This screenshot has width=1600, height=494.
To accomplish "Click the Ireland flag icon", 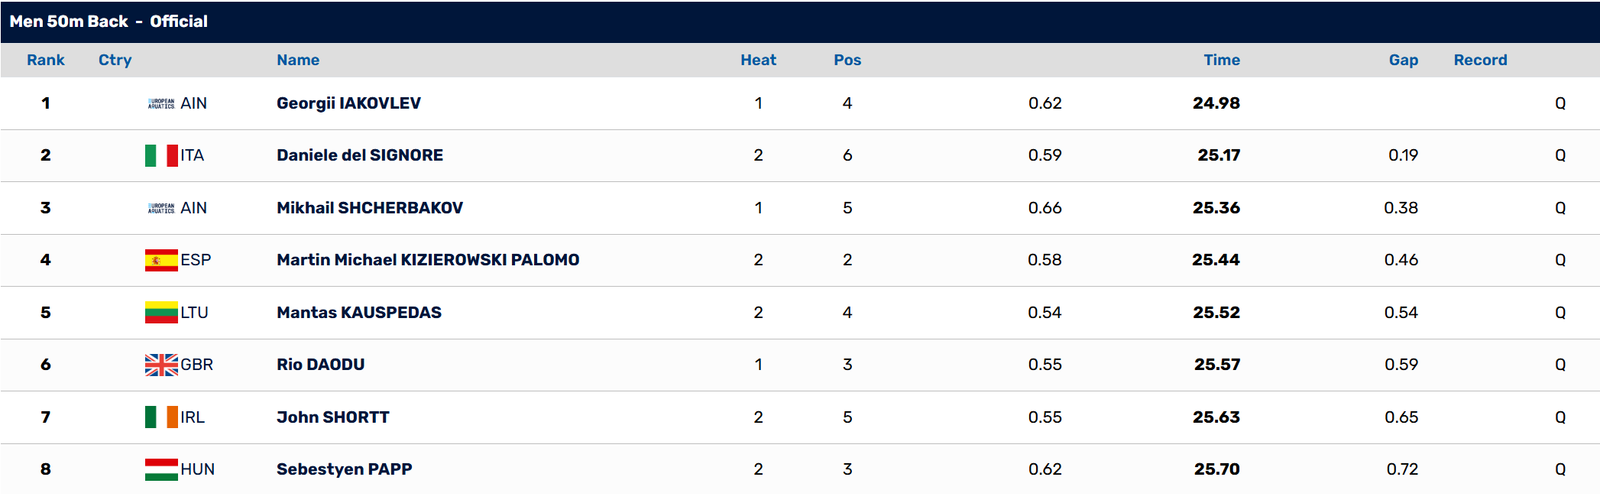I will pos(161,417).
